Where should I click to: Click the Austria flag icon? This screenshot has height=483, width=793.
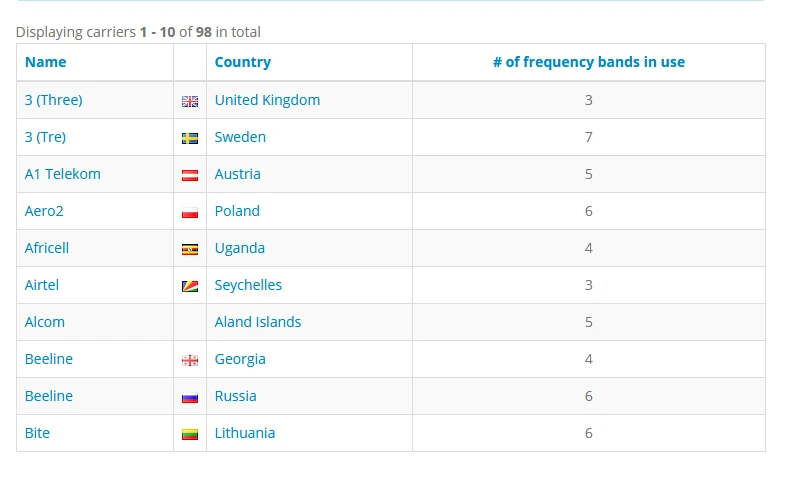tap(190, 175)
